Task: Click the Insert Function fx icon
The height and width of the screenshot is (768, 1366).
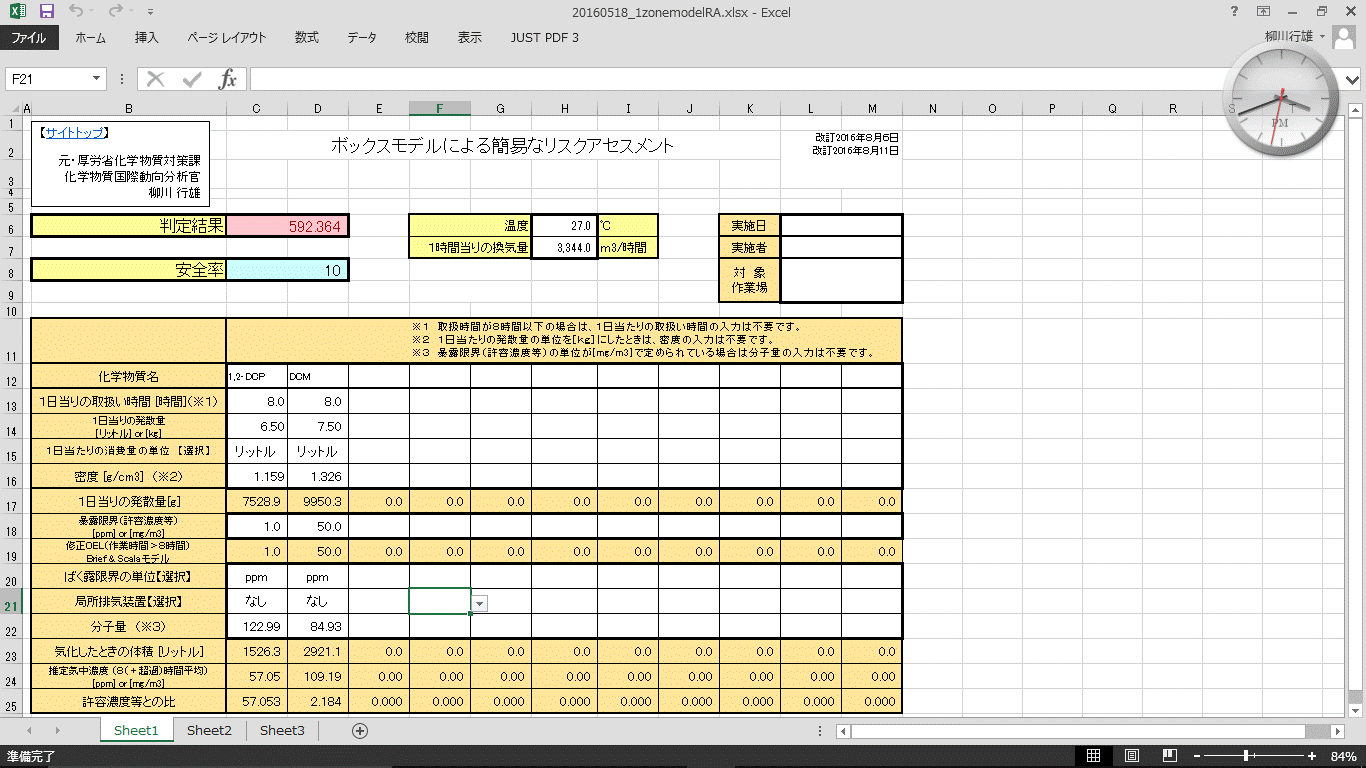Action: click(x=228, y=79)
